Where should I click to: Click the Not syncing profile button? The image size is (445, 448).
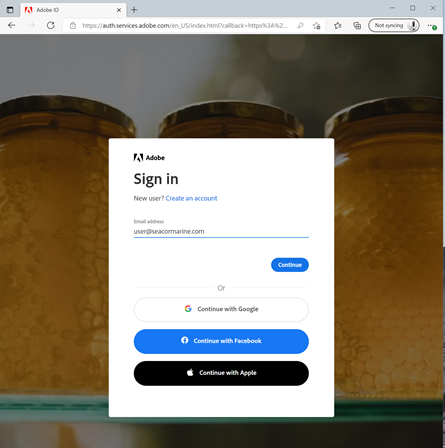pos(394,26)
